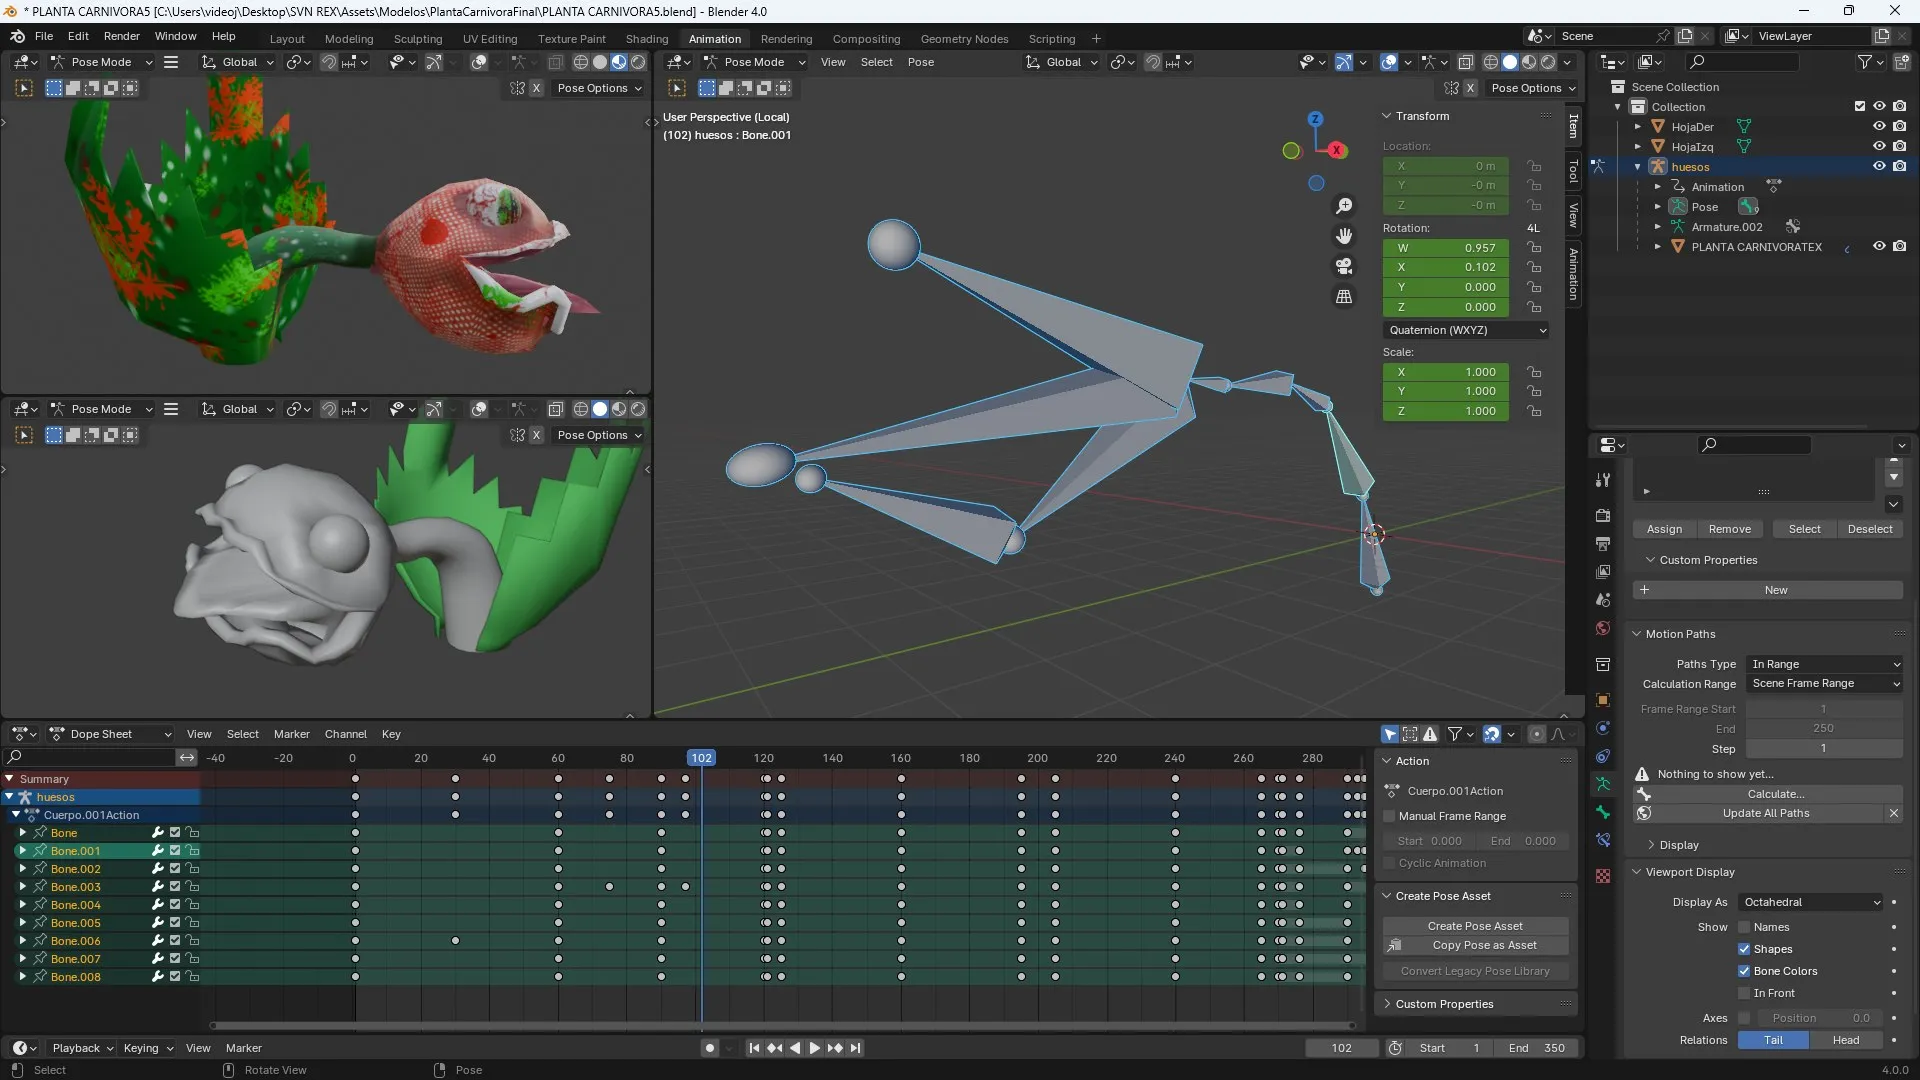The image size is (1920, 1080).
Task: Switch to the Sculpting workspace tab
Action: click(x=418, y=39)
